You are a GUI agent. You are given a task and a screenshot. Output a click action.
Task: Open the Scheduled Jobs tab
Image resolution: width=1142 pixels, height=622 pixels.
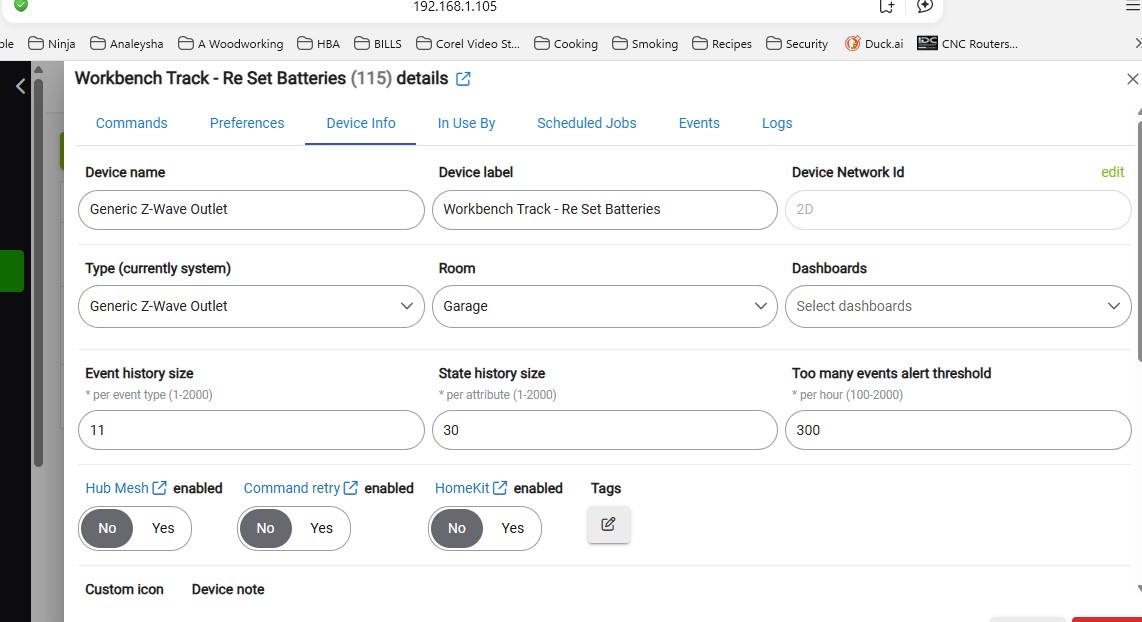pos(586,123)
